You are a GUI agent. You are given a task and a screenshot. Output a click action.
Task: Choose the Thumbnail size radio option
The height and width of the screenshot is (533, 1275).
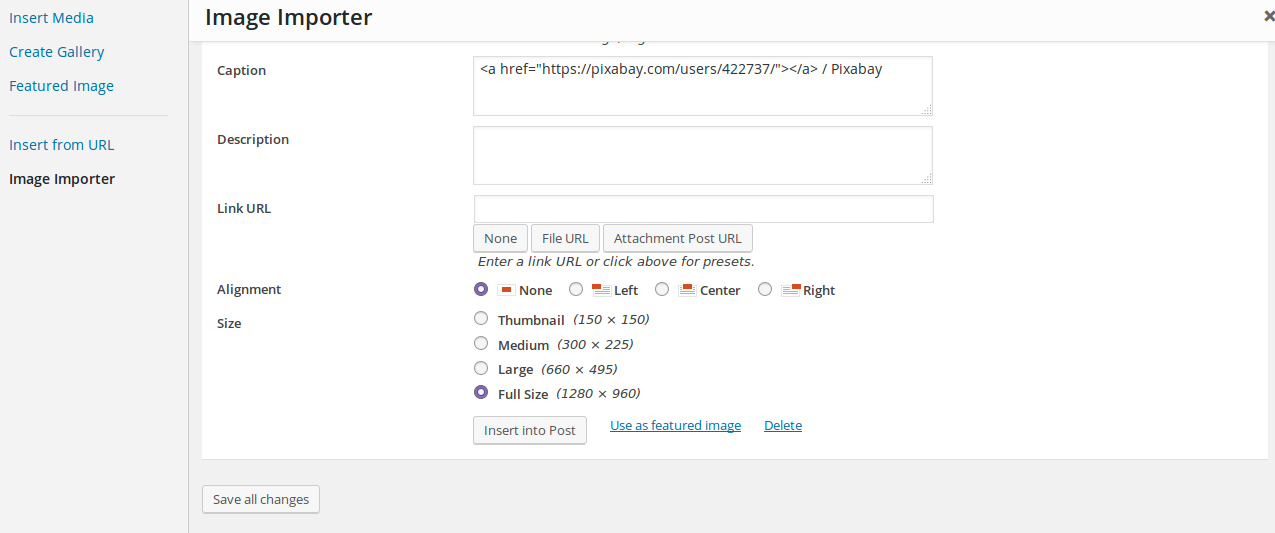tap(481, 319)
